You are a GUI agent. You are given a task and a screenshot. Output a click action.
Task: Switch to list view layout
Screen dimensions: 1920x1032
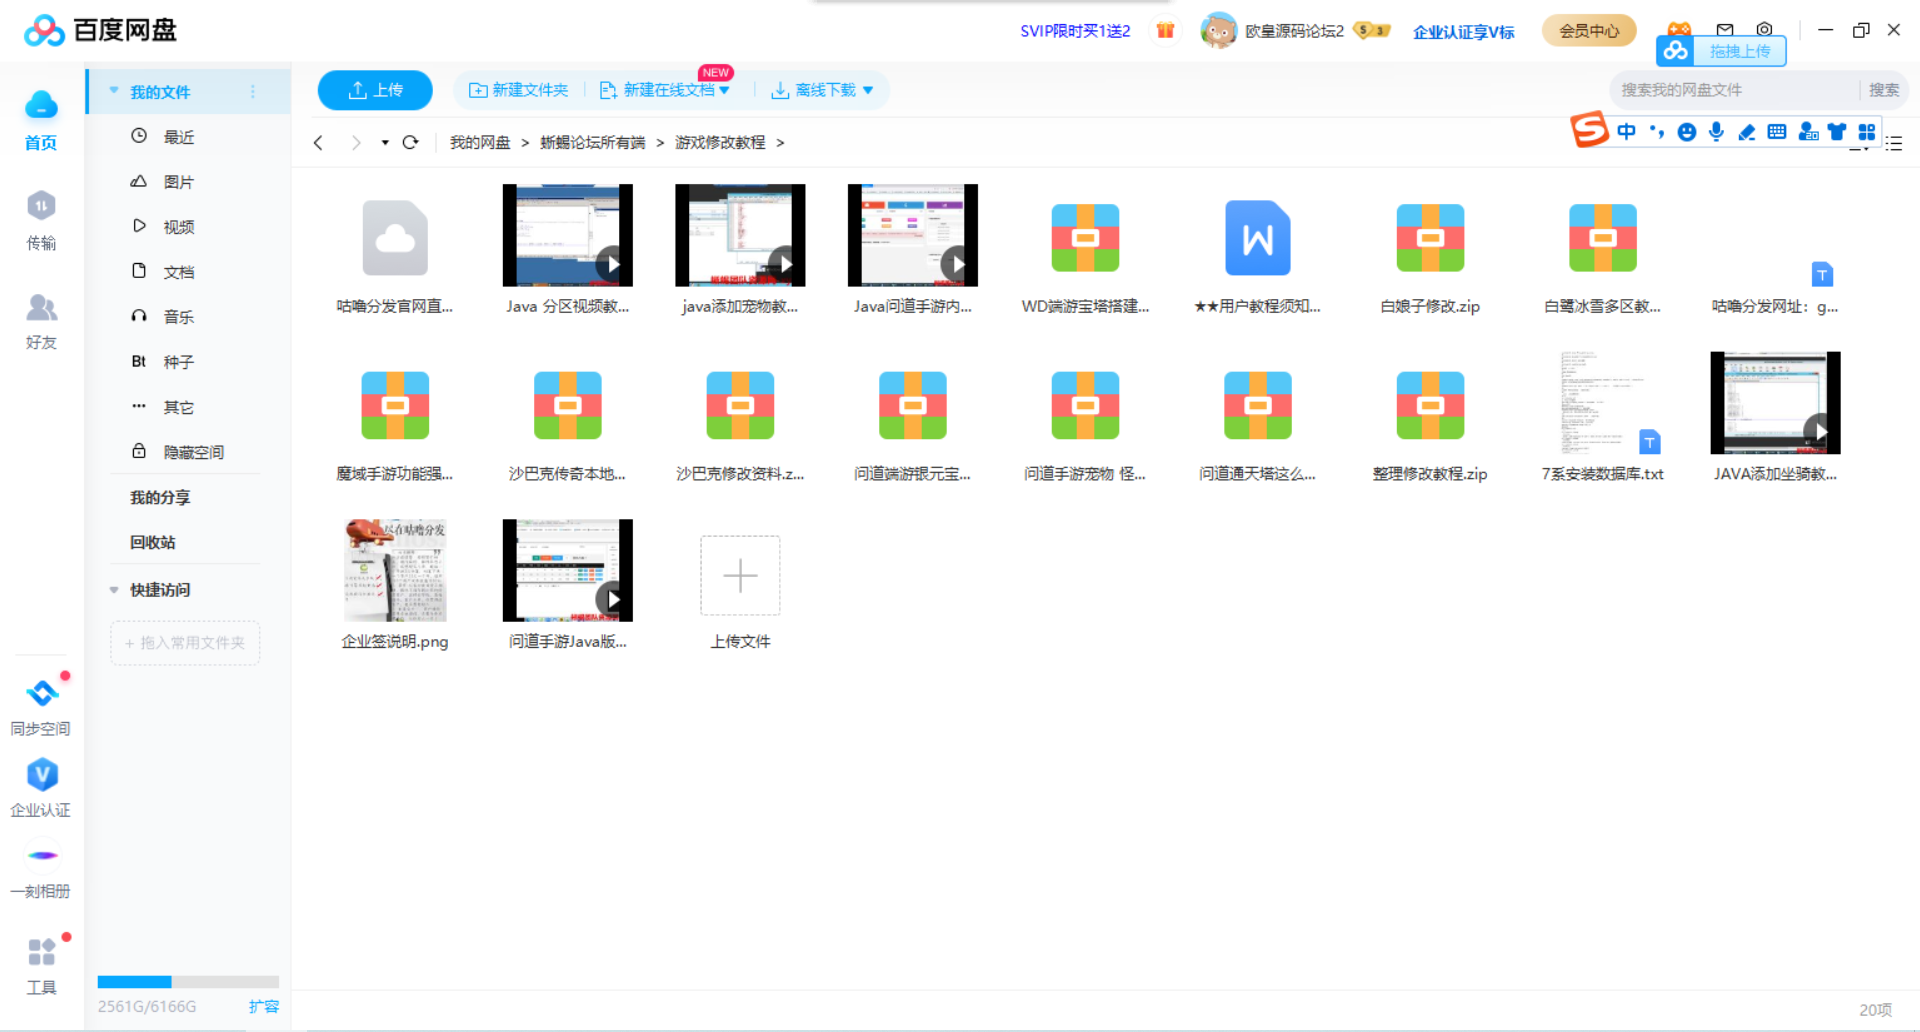coord(1894,143)
